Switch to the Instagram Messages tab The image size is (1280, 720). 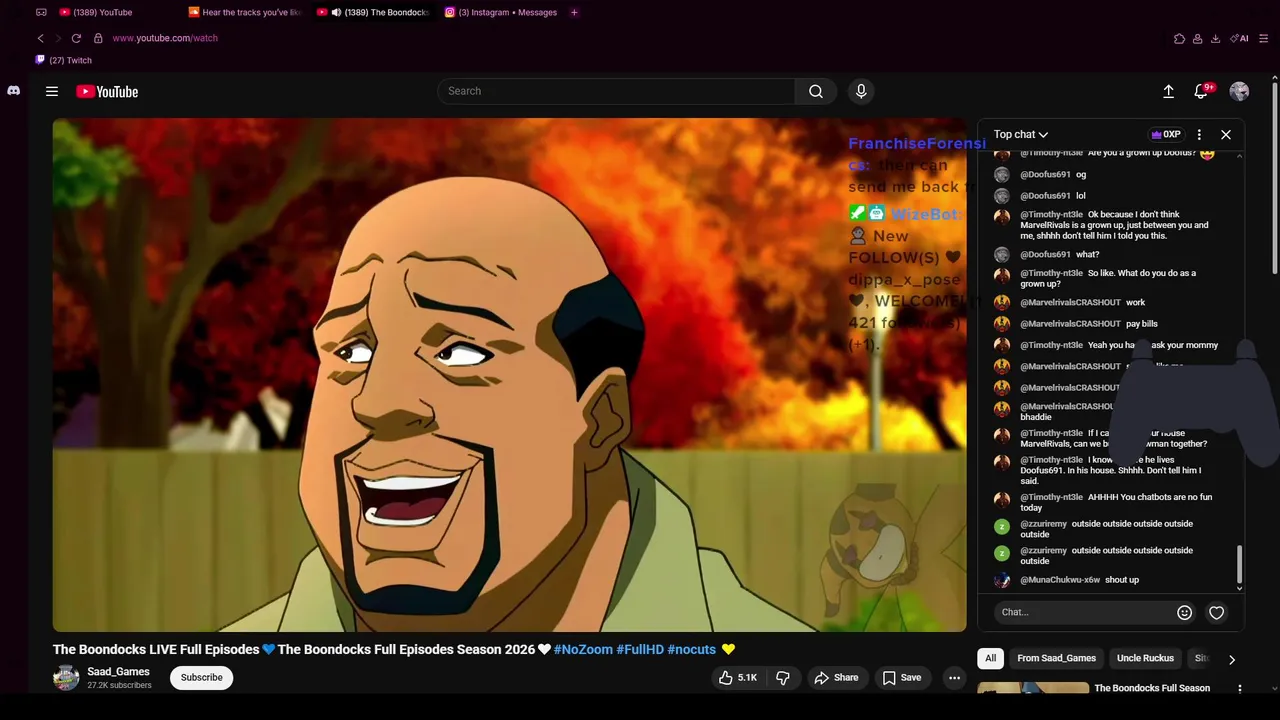(x=501, y=12)
